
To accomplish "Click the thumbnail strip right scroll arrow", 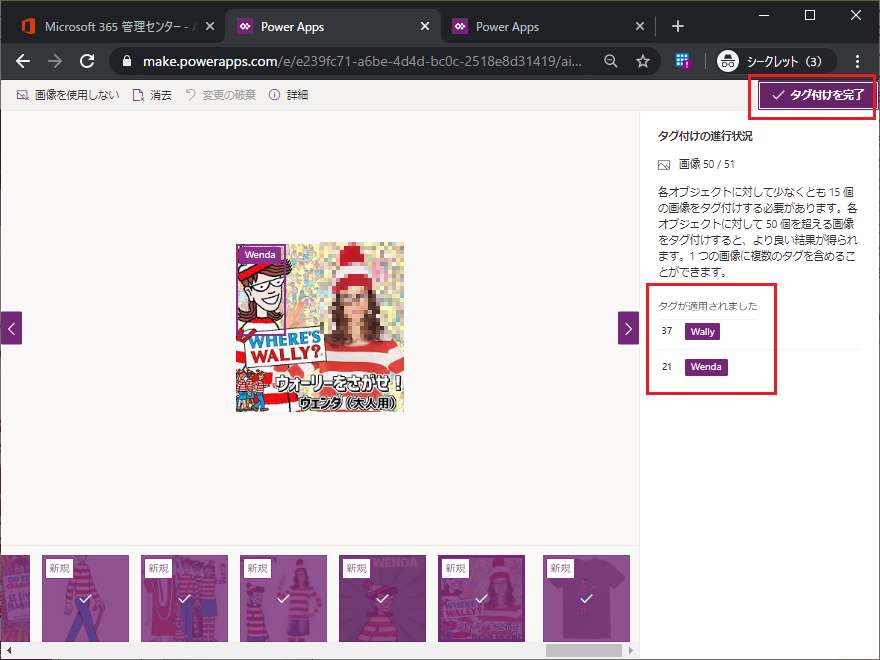I will pyautogui.click(x=631, y=650).
